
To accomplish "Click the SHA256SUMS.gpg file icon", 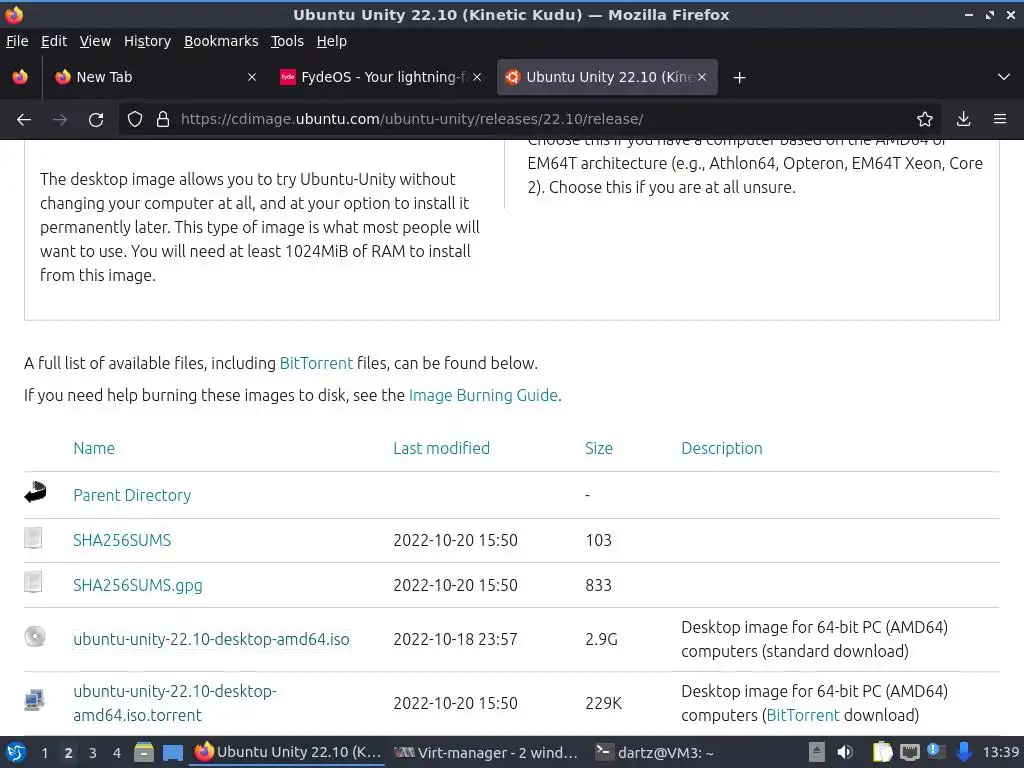I will tap(33, 582).
